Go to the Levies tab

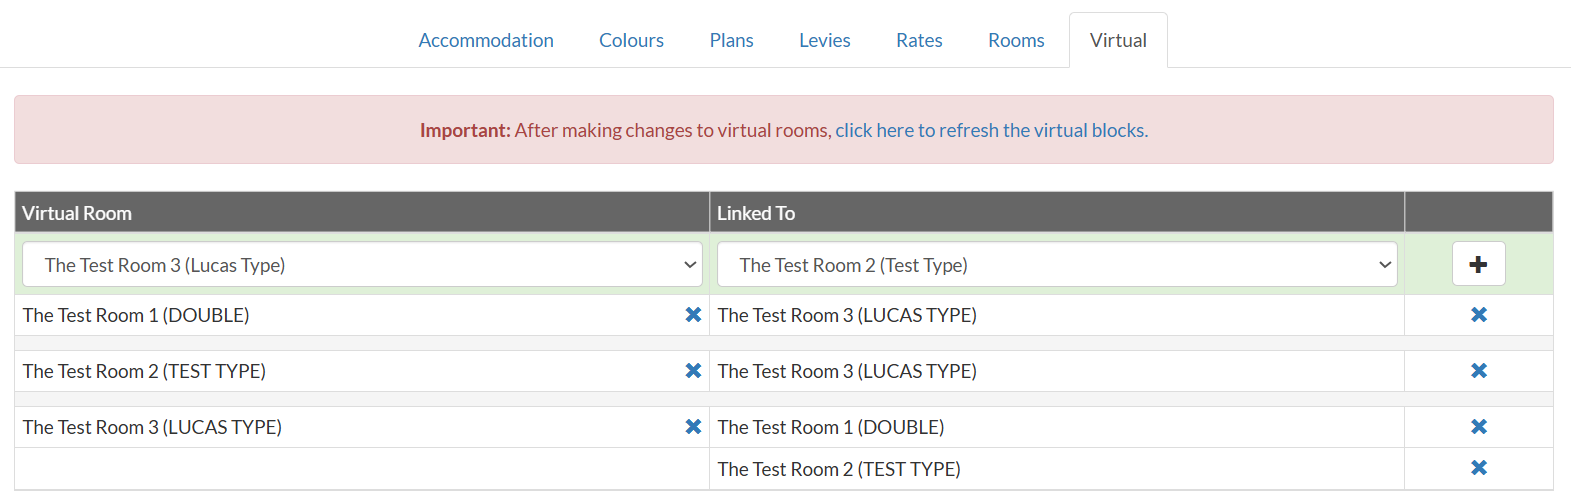824,40
